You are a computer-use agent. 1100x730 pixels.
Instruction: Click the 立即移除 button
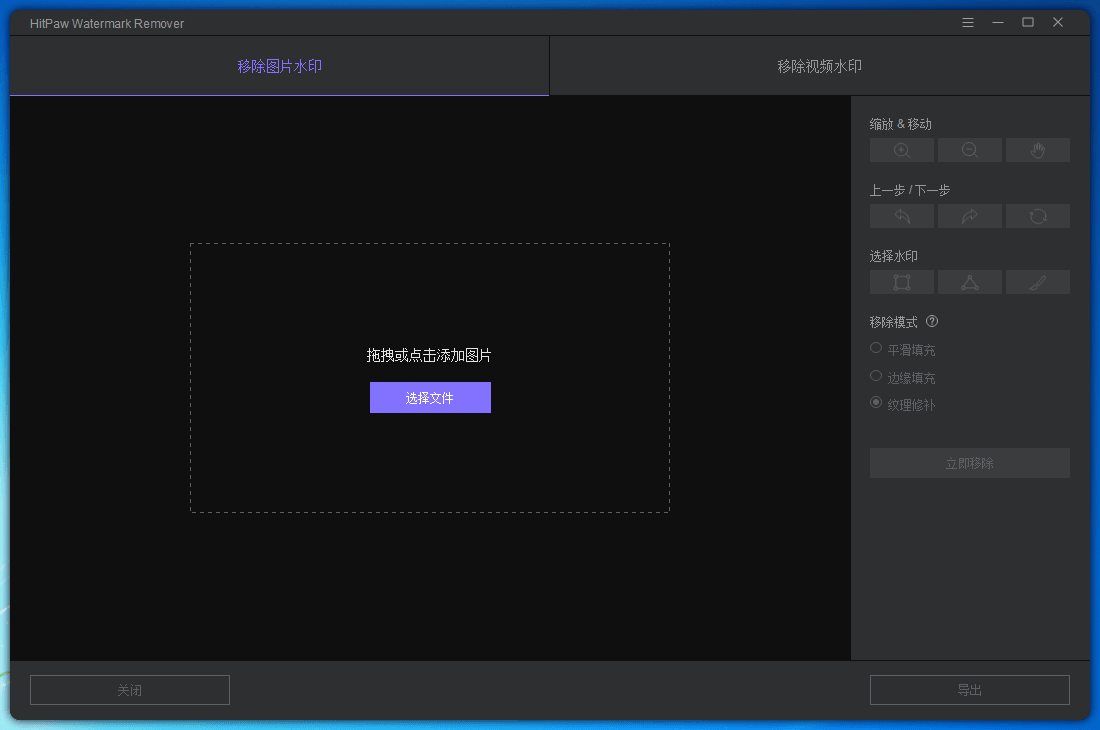click(x=969, y=463)
